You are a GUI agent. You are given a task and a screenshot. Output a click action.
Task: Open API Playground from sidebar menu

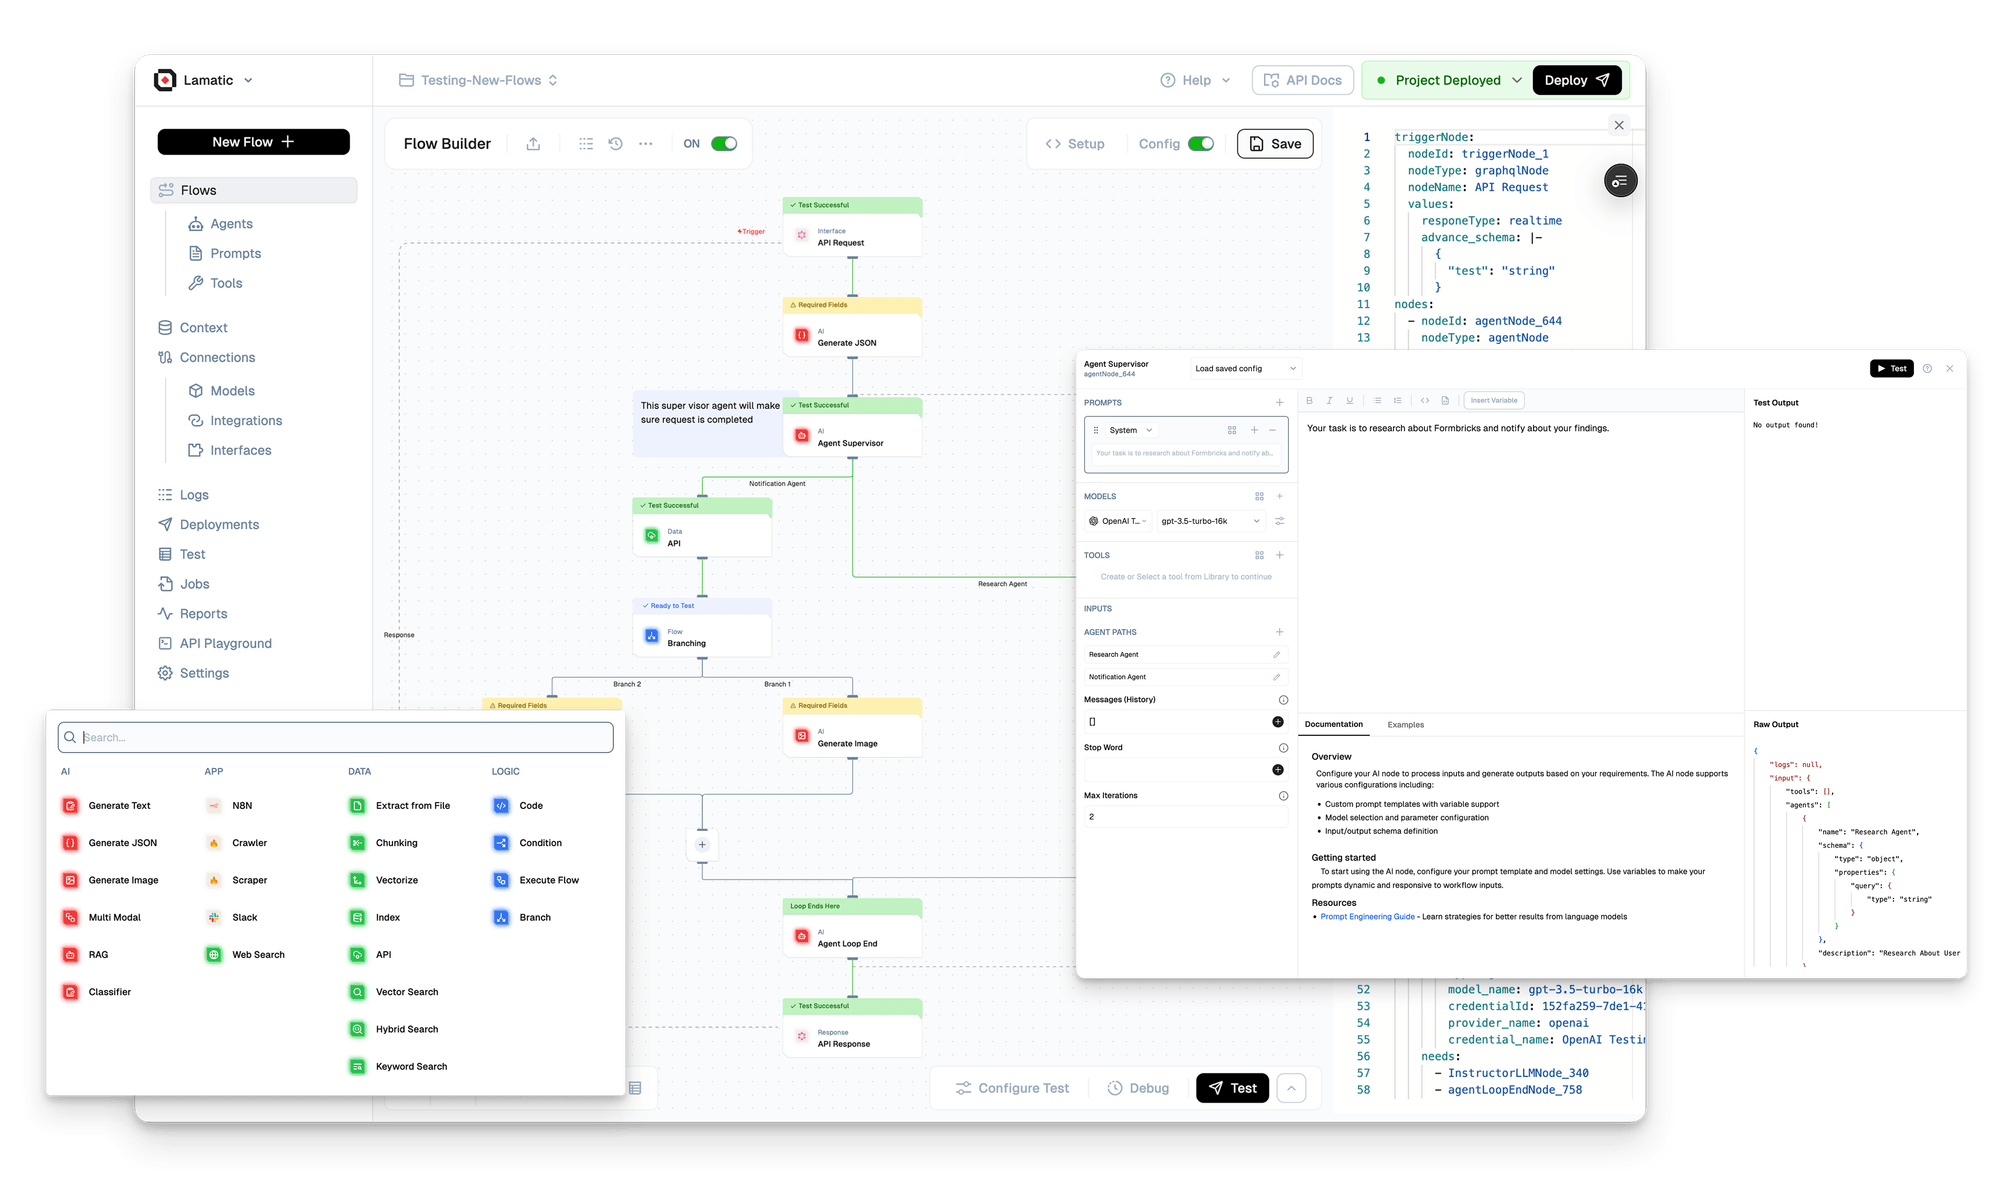(x=225, y=644)
